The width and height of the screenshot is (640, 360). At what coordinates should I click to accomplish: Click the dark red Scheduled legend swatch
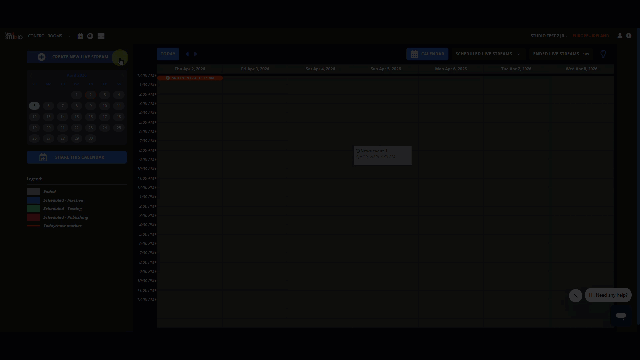(33, 218)
